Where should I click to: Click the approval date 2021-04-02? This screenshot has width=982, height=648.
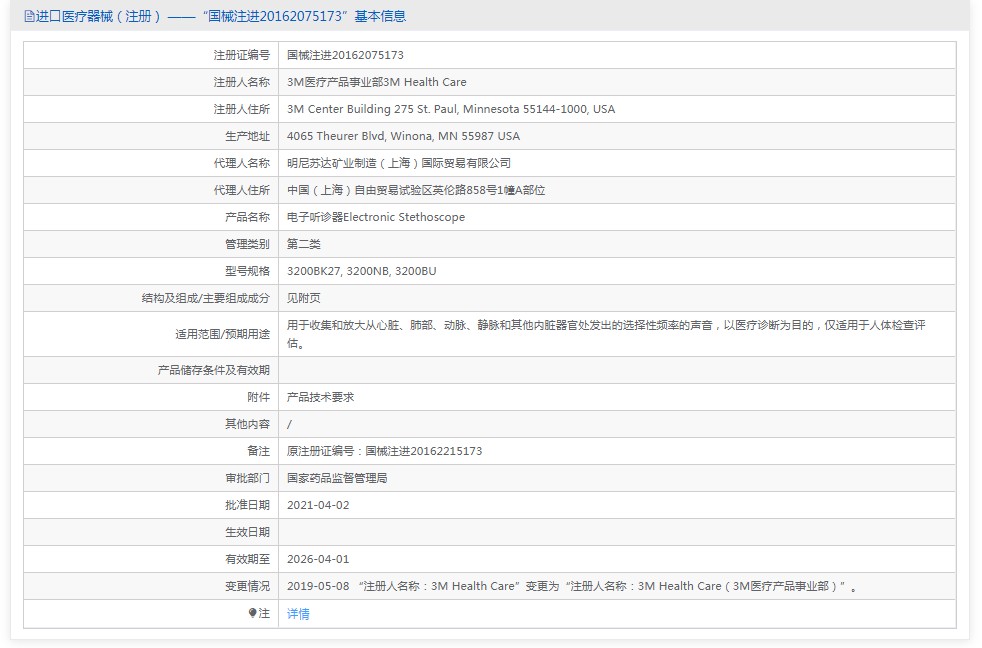pos(318,506)
